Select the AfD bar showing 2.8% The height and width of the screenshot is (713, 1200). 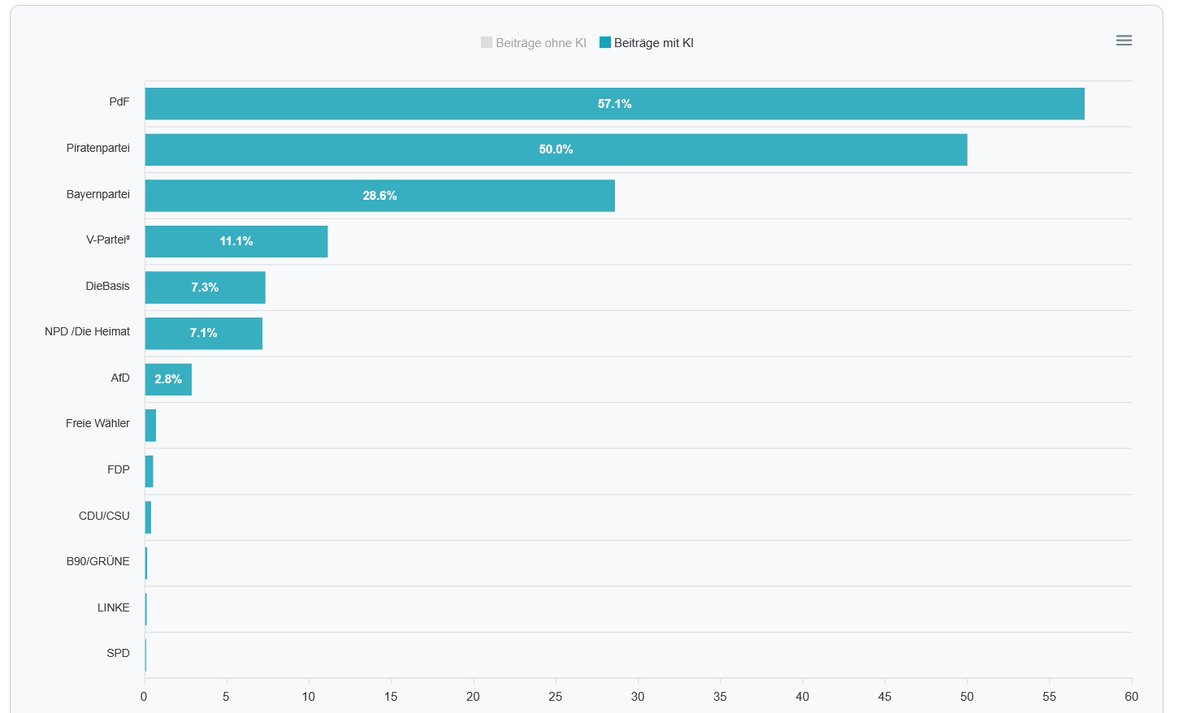[168, 380]
